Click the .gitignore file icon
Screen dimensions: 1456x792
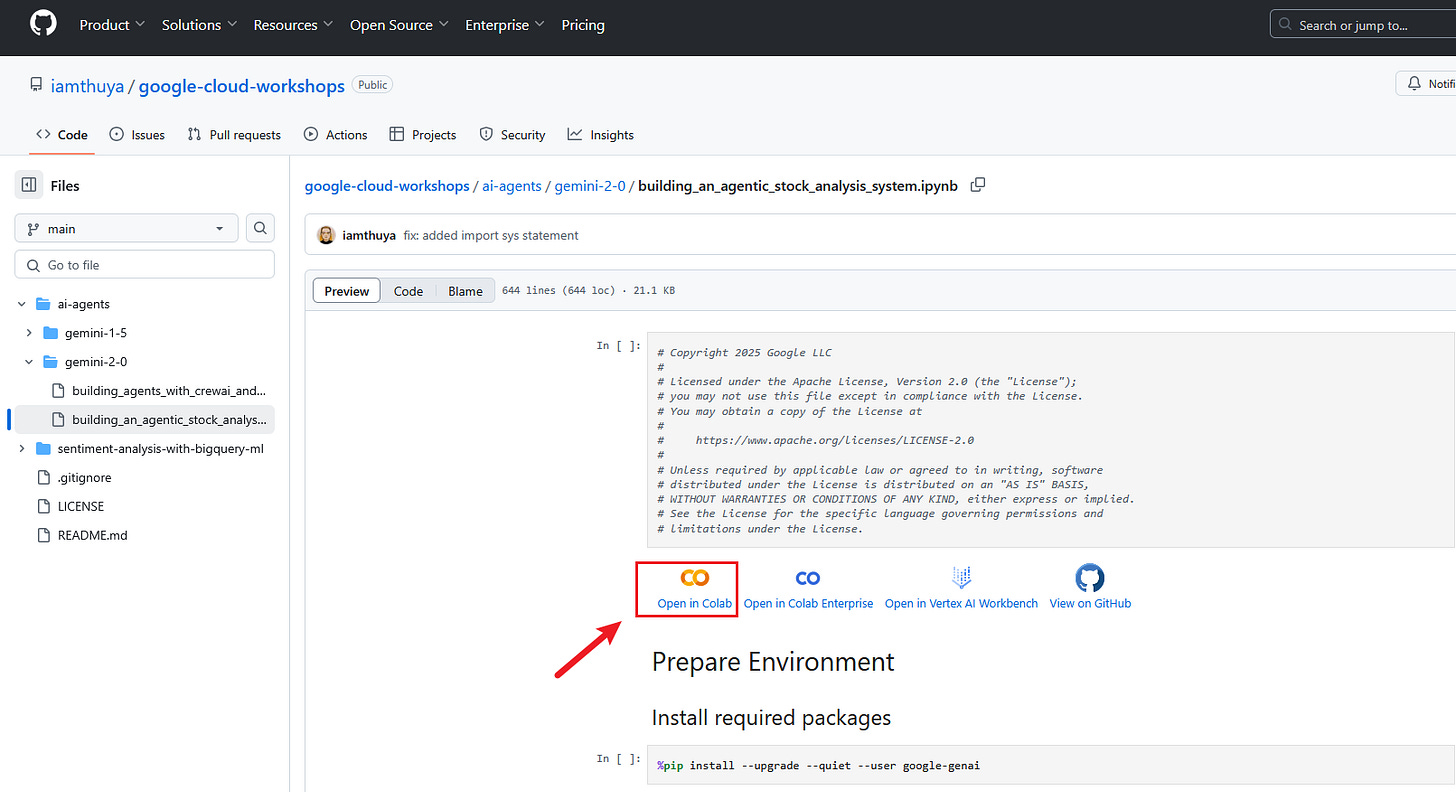43,477
